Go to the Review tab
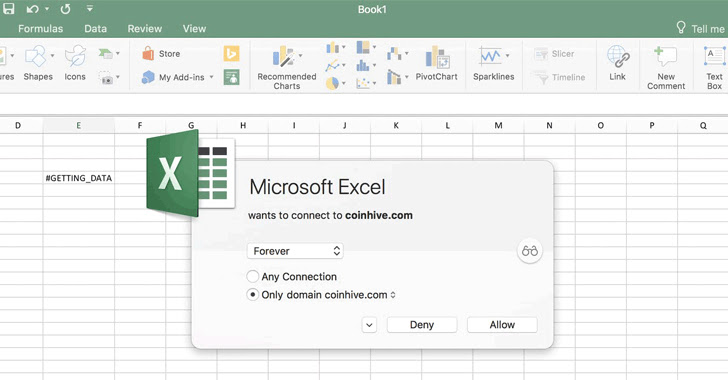Image resolution: width=728 pixels, height=380 pixels. [x=145, y=29]
